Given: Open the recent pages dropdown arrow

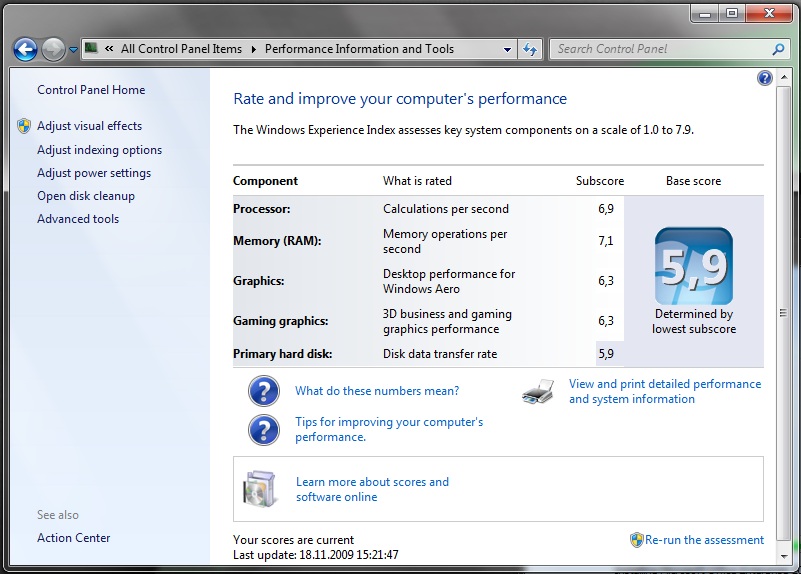Looking at the screenshot, I should [x=73, y=50].
